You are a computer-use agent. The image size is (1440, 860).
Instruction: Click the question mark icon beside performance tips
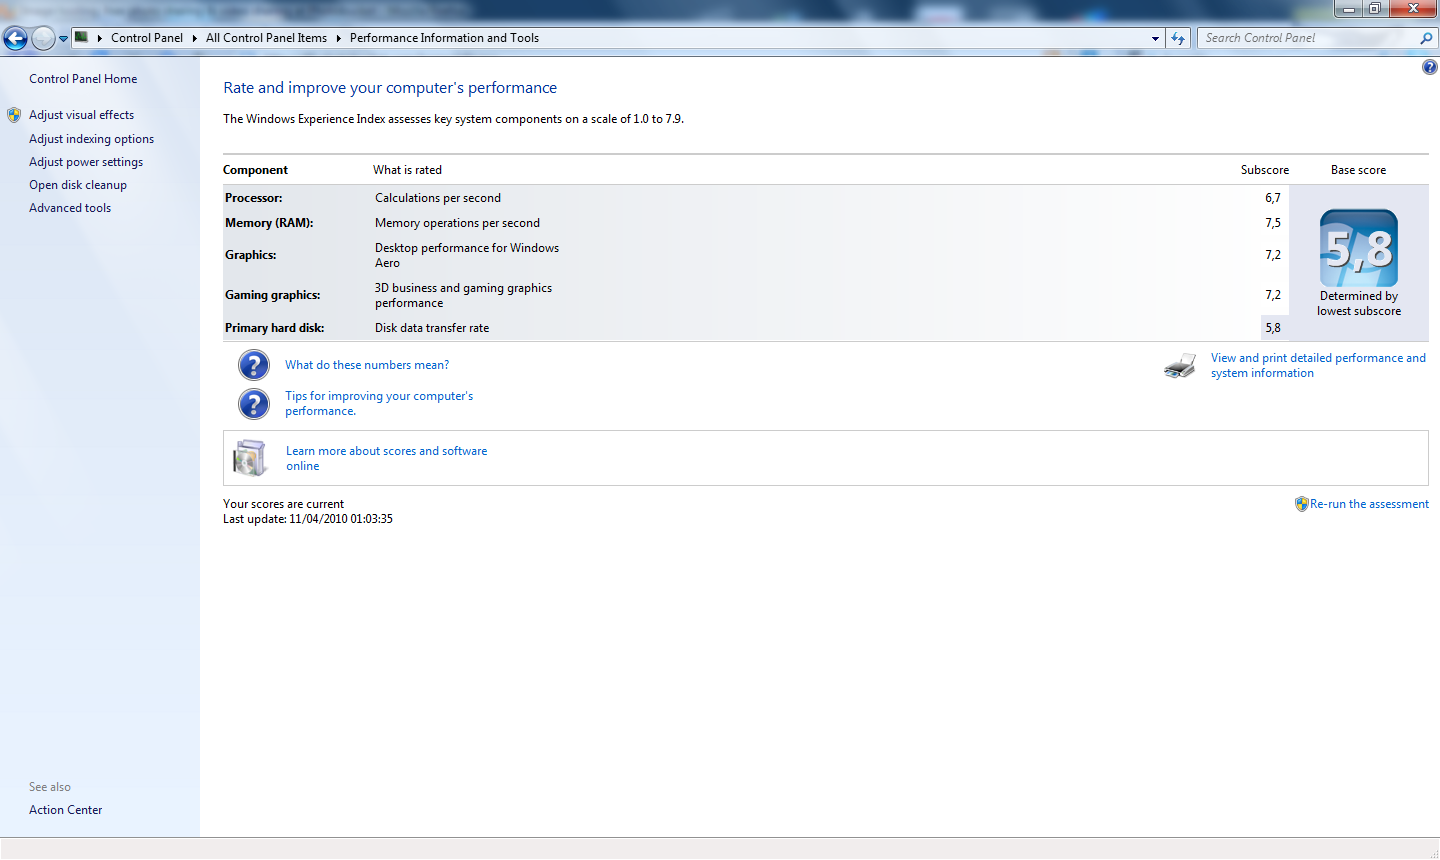[254, 403]
